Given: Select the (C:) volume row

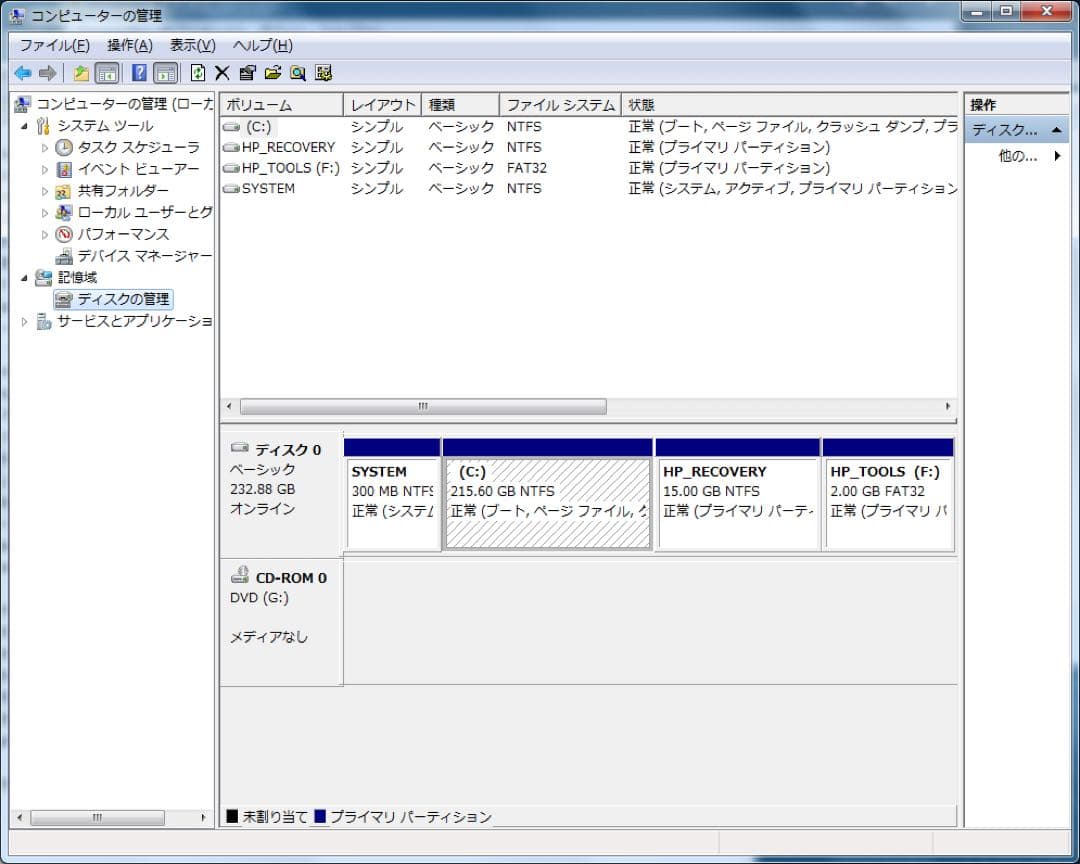Looking at the screenshot, I should (589, 127).
